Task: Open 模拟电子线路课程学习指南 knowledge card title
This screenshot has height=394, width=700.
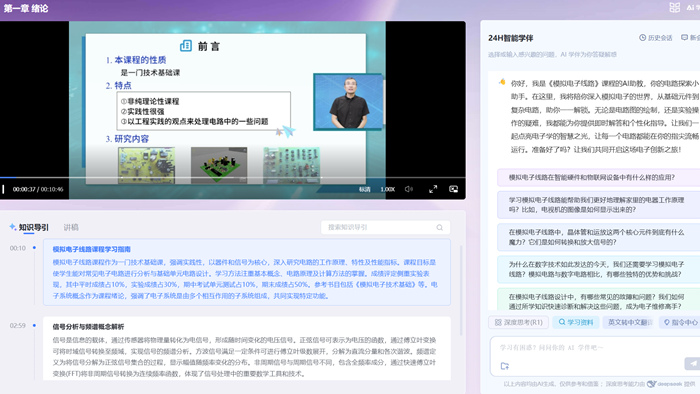Action: pyautogui.click(x=92, y=249)
